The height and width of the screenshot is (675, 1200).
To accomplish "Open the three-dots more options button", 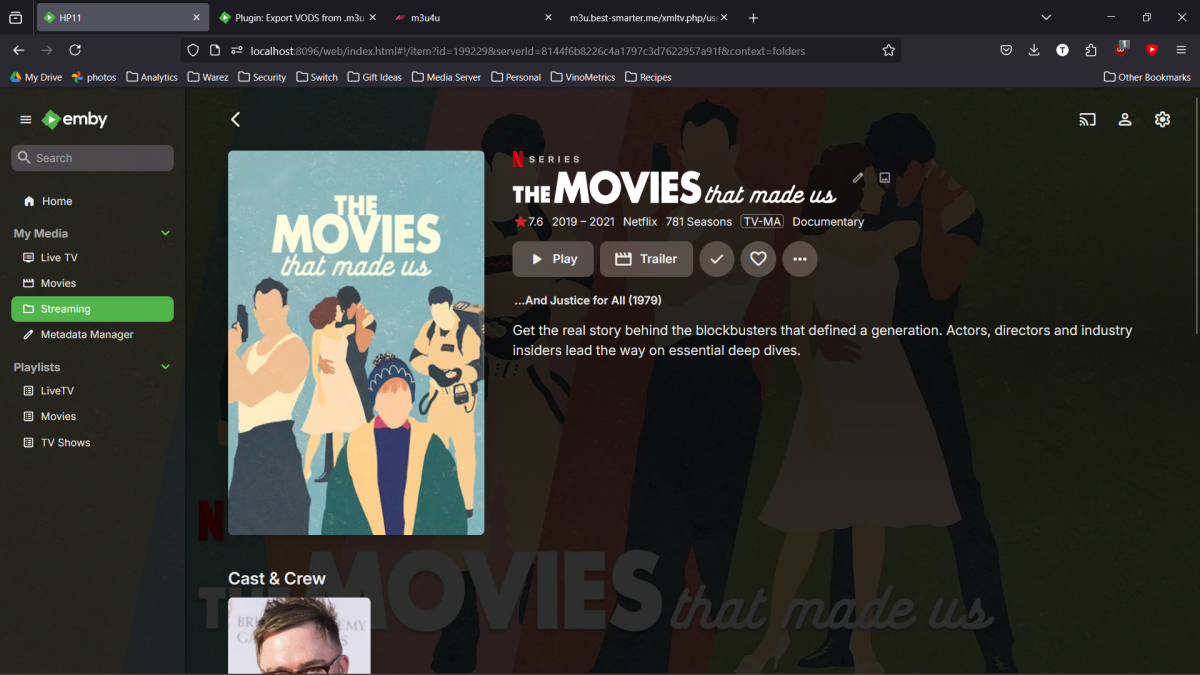I will pyautogui.click(x=800, y=259).
